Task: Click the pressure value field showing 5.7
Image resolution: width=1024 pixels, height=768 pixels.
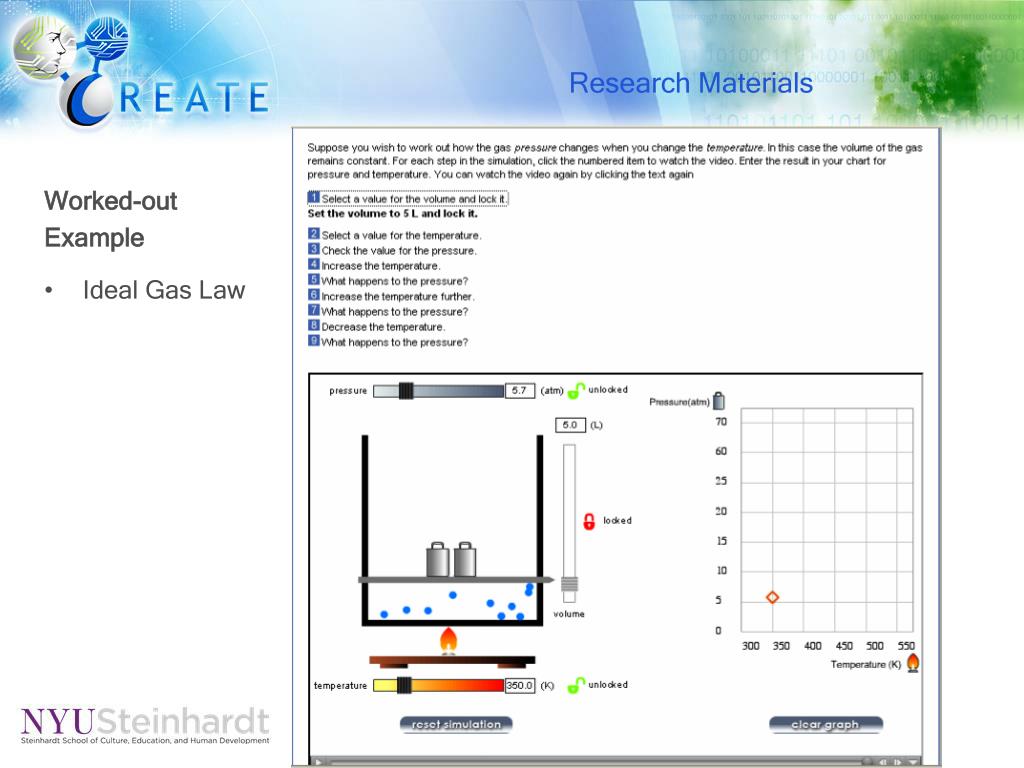Action: tap(520, 391)
